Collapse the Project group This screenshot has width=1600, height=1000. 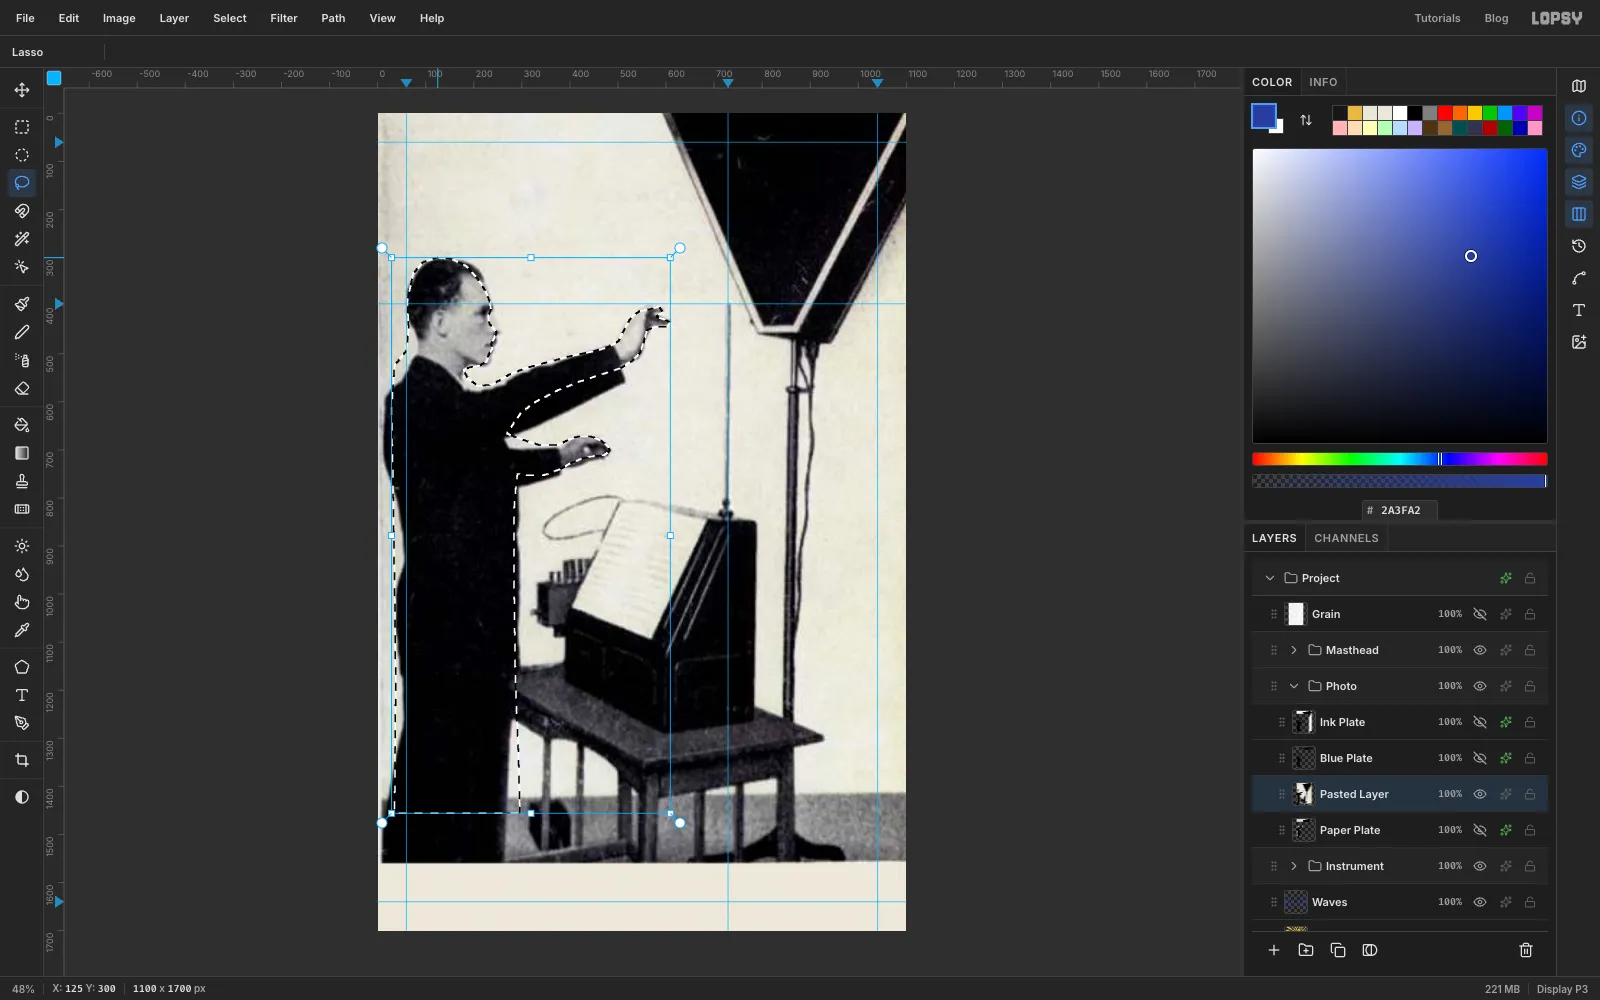click(x=1270, y=578)
